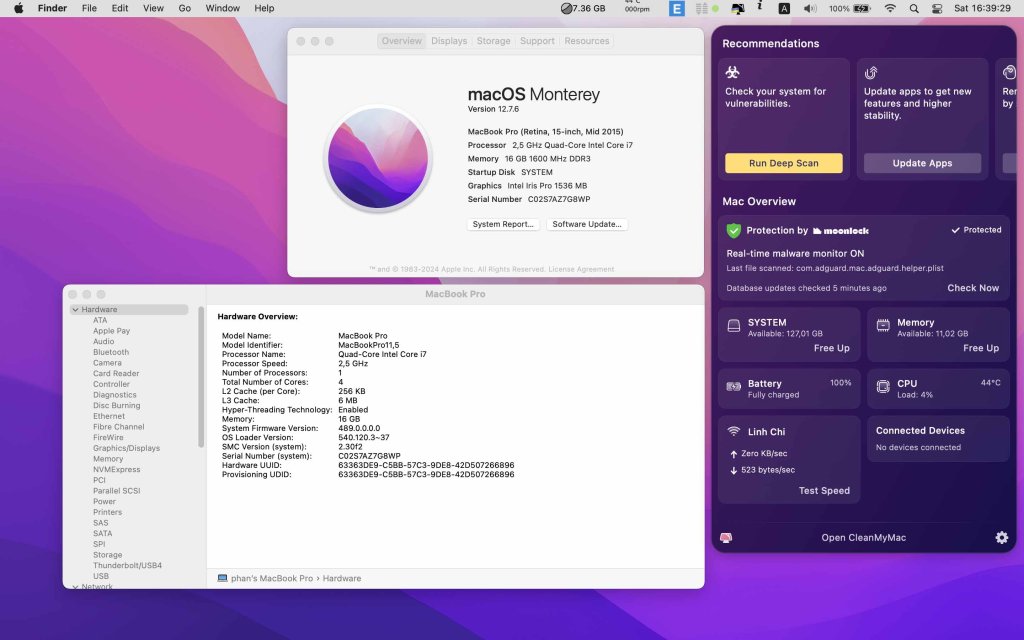Click the clock showing Sat 16:39:29

coord(982,8)
